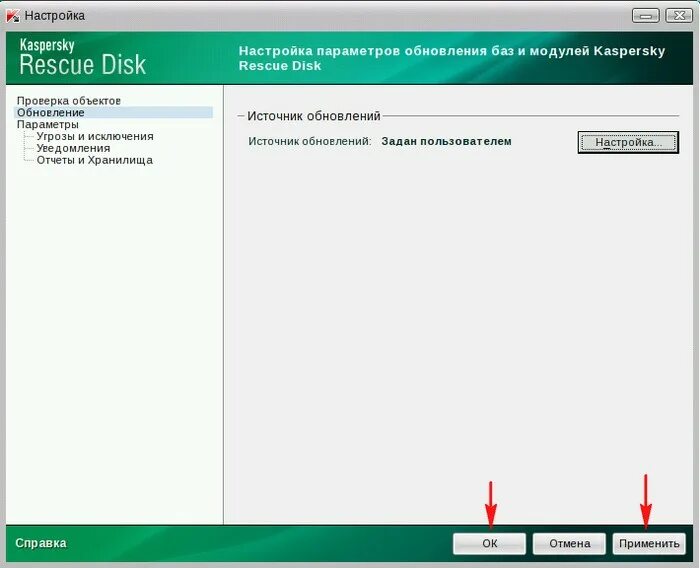Select Параметры in the settings tree
This screenshot has height=568, width=700.
(47, 124)
